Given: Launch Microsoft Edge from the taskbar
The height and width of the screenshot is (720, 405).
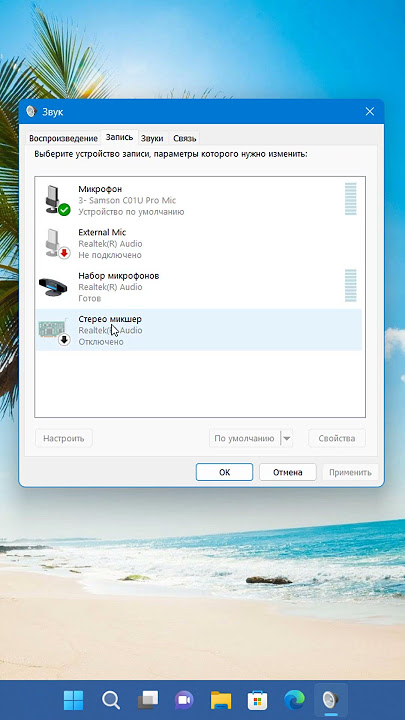Looking at the screenshot, I should (x=294, y=700).
